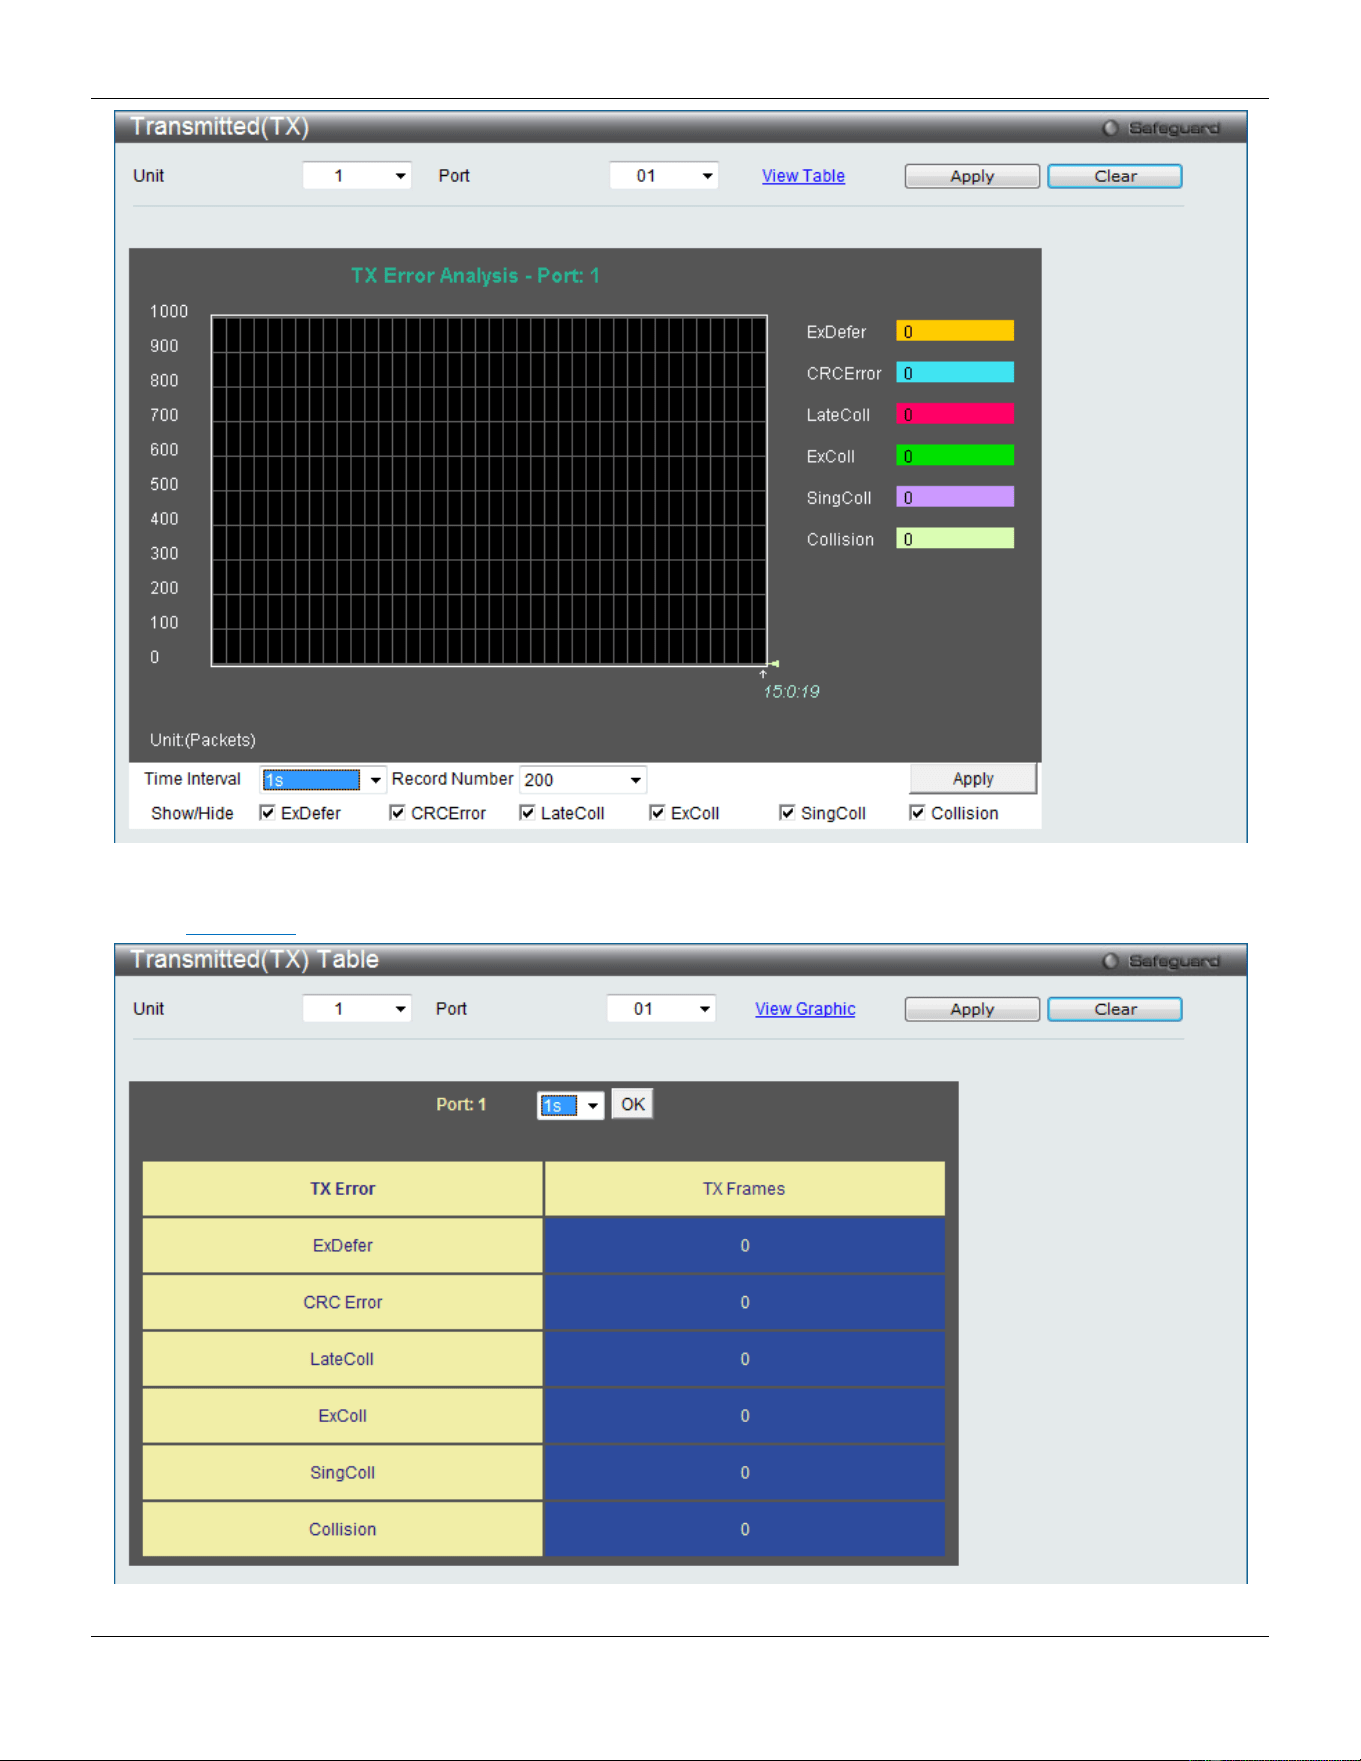Click the 15:0:19 time marker below chart

(x=792, y=692)
